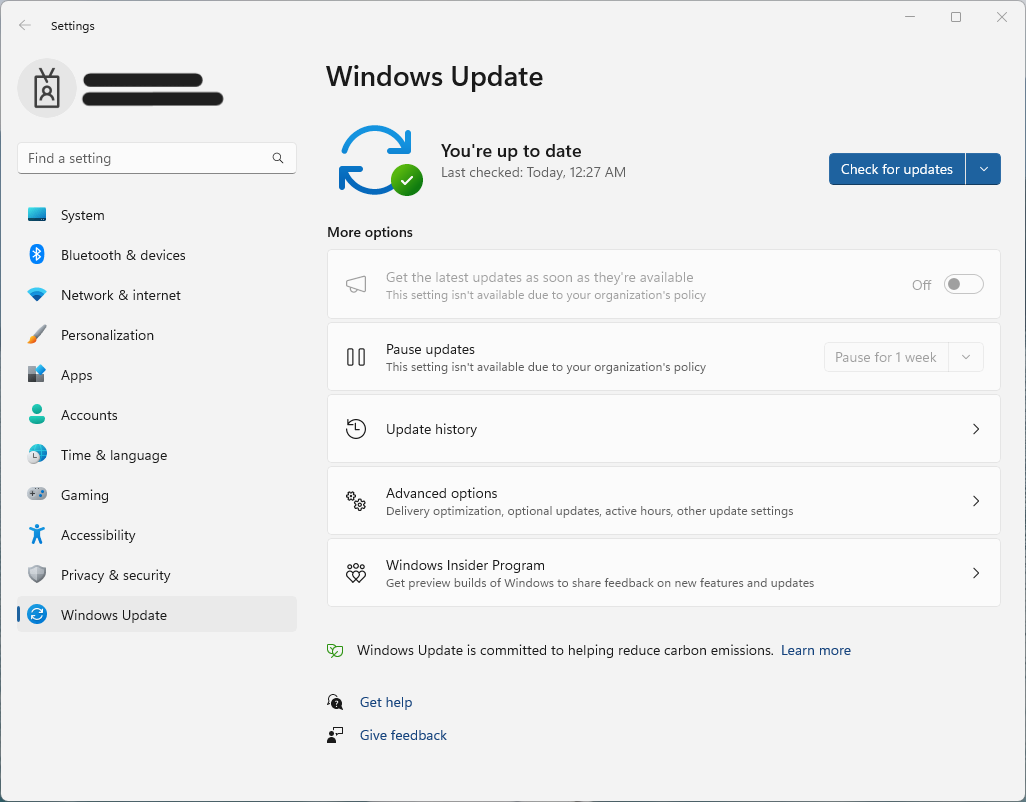Expand the Check for updates split-button arrow
This screenshot has width=1026, height=802.
984,169
